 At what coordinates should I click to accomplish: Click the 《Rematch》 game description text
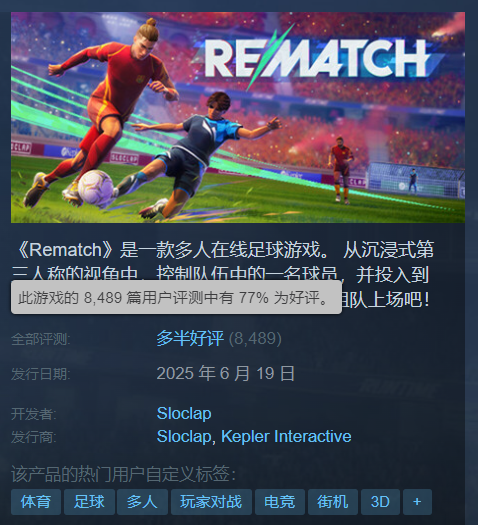[223, 274]
